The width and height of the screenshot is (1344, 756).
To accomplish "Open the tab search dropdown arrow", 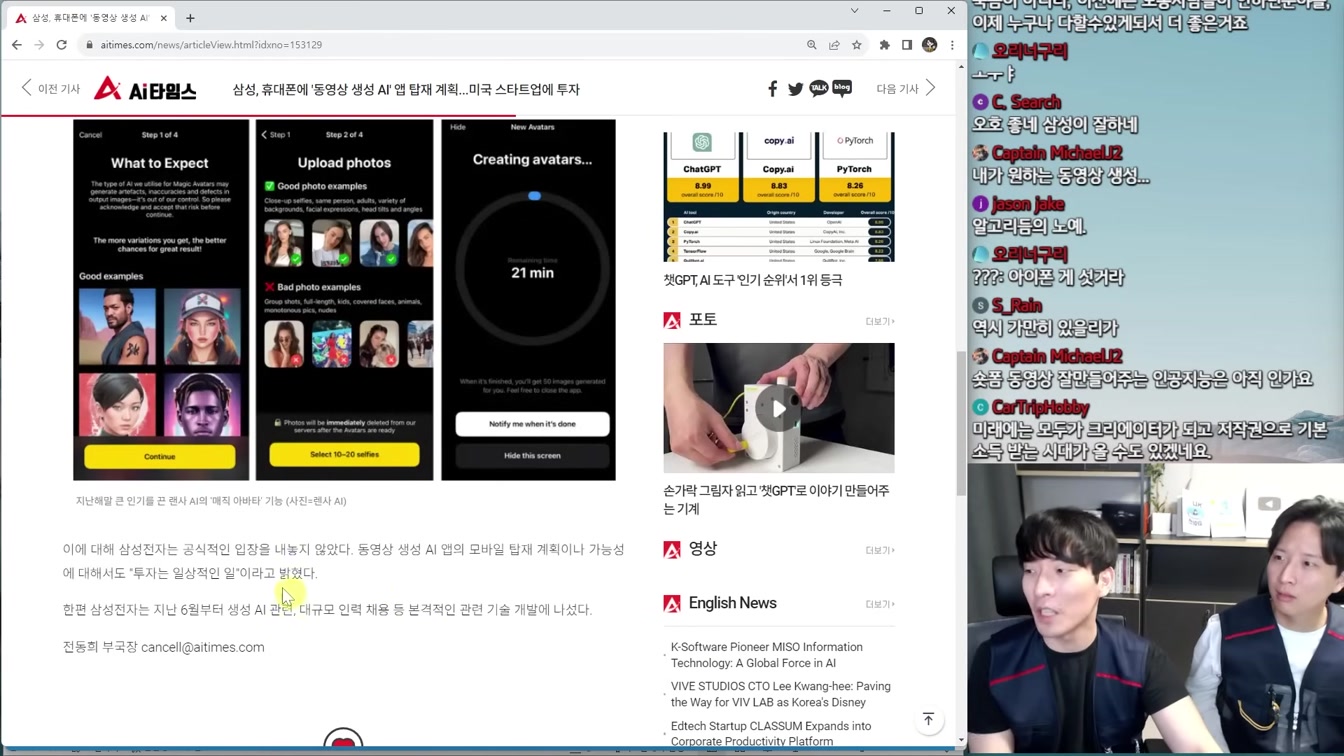I will point(854,11).
